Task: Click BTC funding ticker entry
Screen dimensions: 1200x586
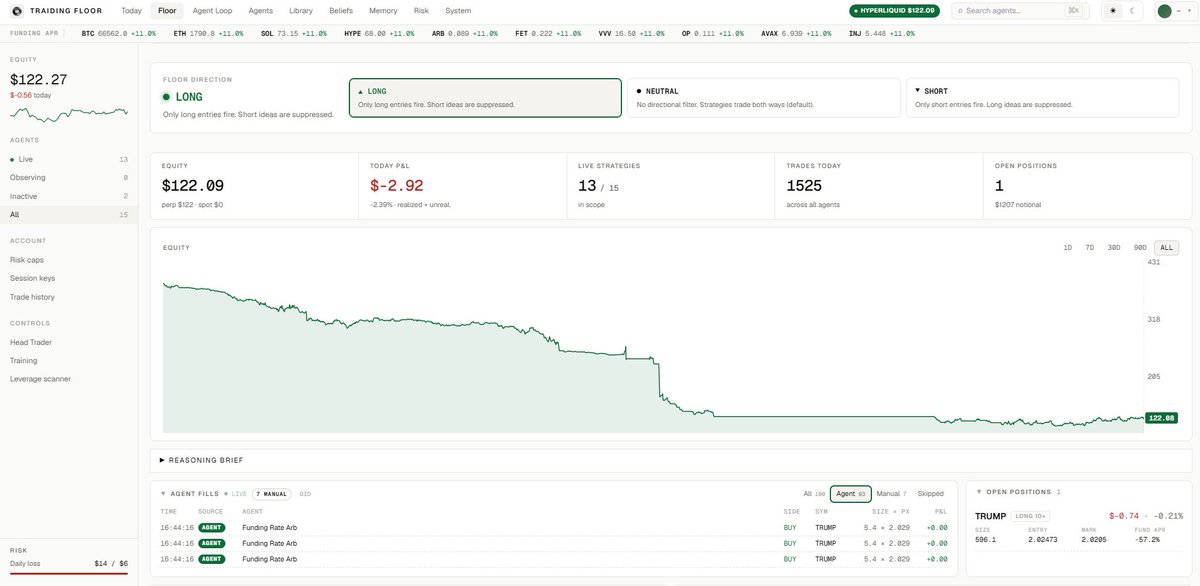Action: point(119,33)
